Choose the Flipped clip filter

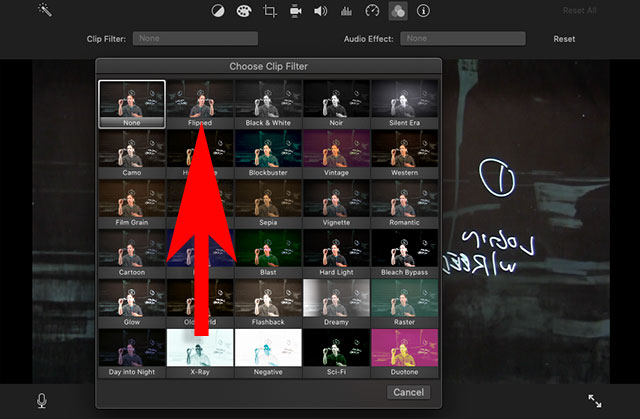click(200, 103)
